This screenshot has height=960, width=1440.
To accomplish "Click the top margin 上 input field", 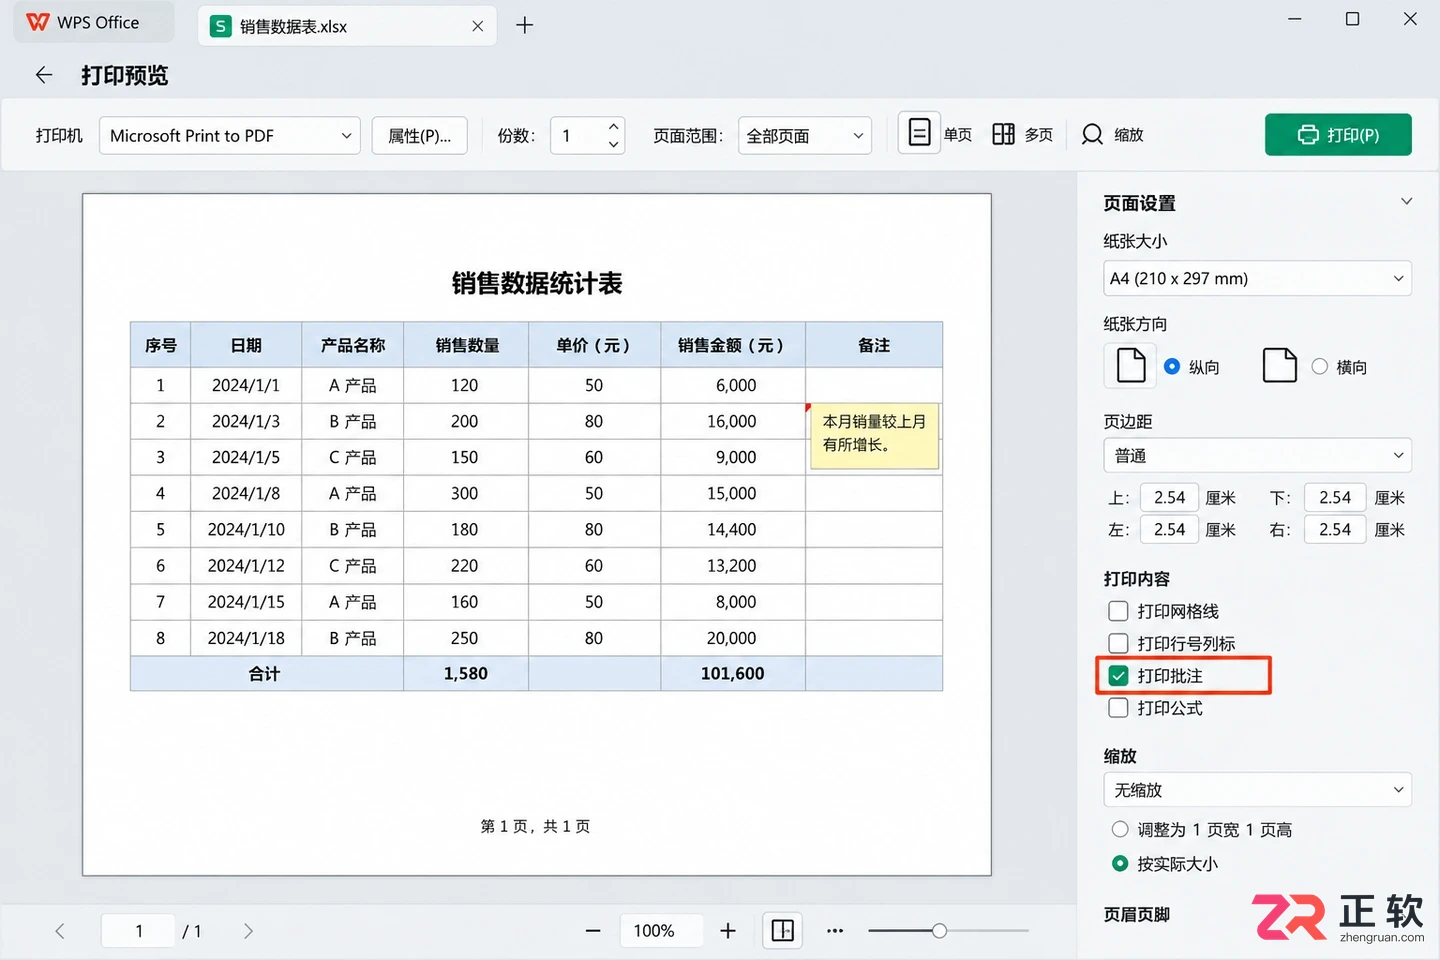I will [x=1169, y=497].
